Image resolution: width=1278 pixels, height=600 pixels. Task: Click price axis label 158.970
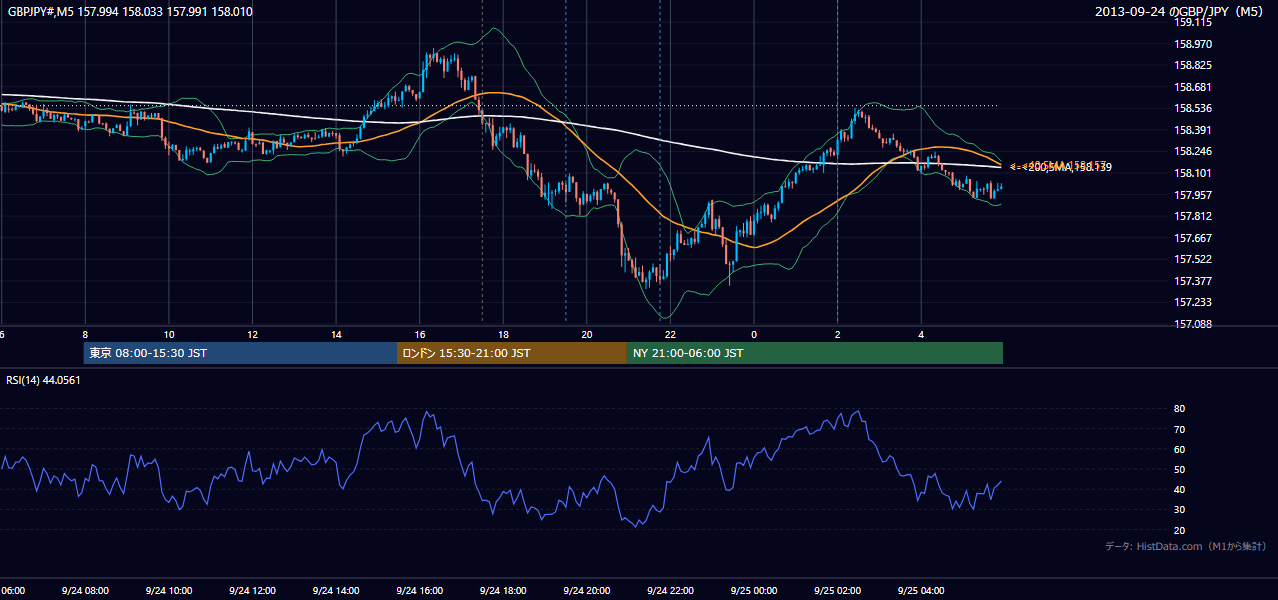[1194, 44]
